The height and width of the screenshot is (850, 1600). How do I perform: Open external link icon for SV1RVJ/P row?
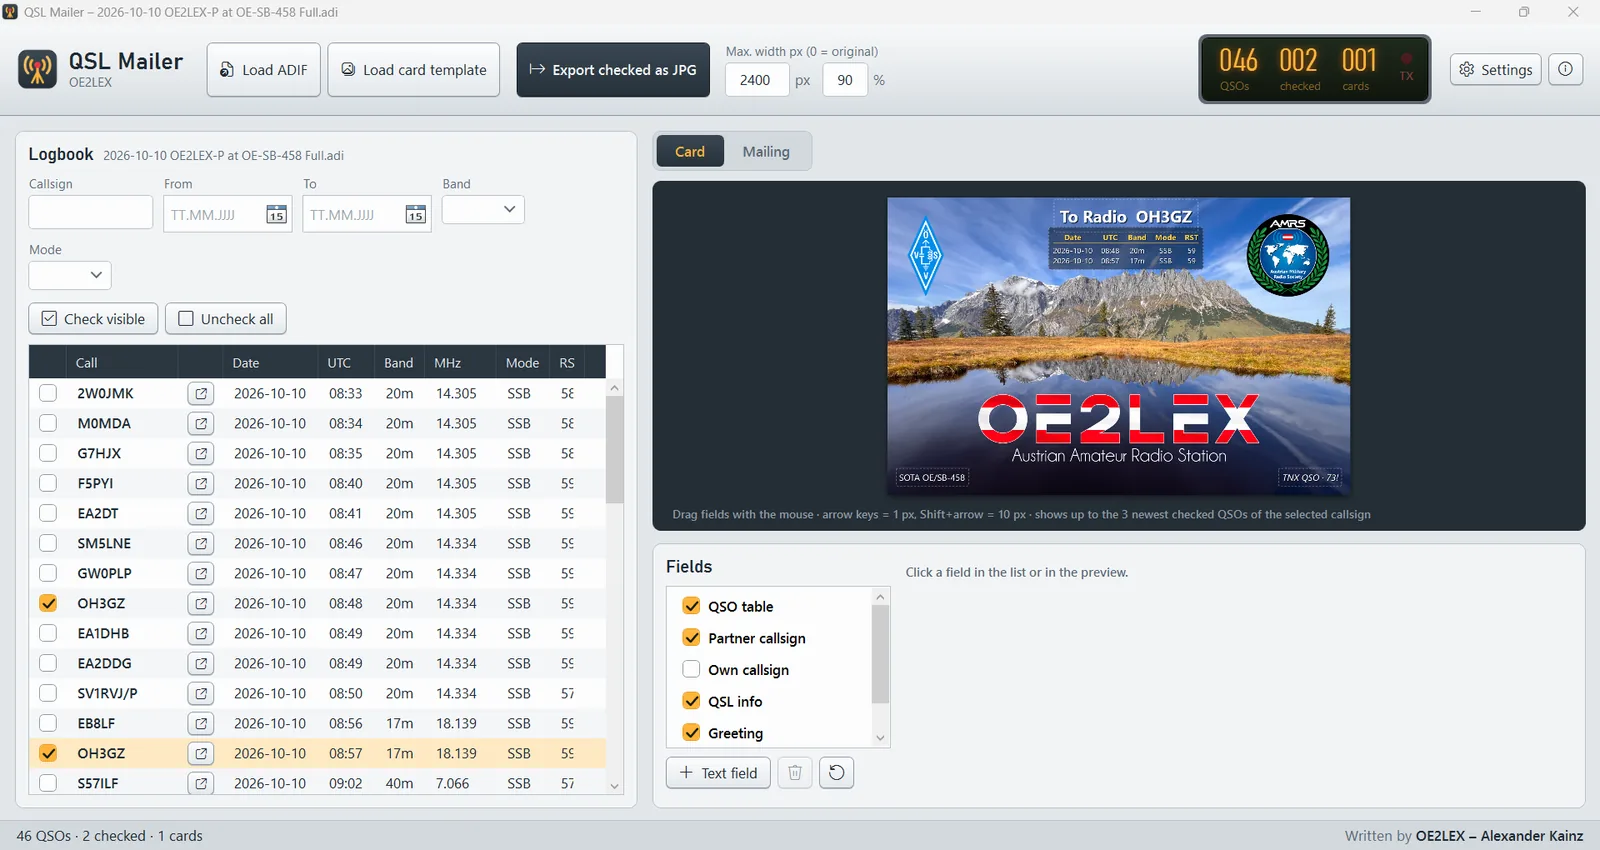201,694
